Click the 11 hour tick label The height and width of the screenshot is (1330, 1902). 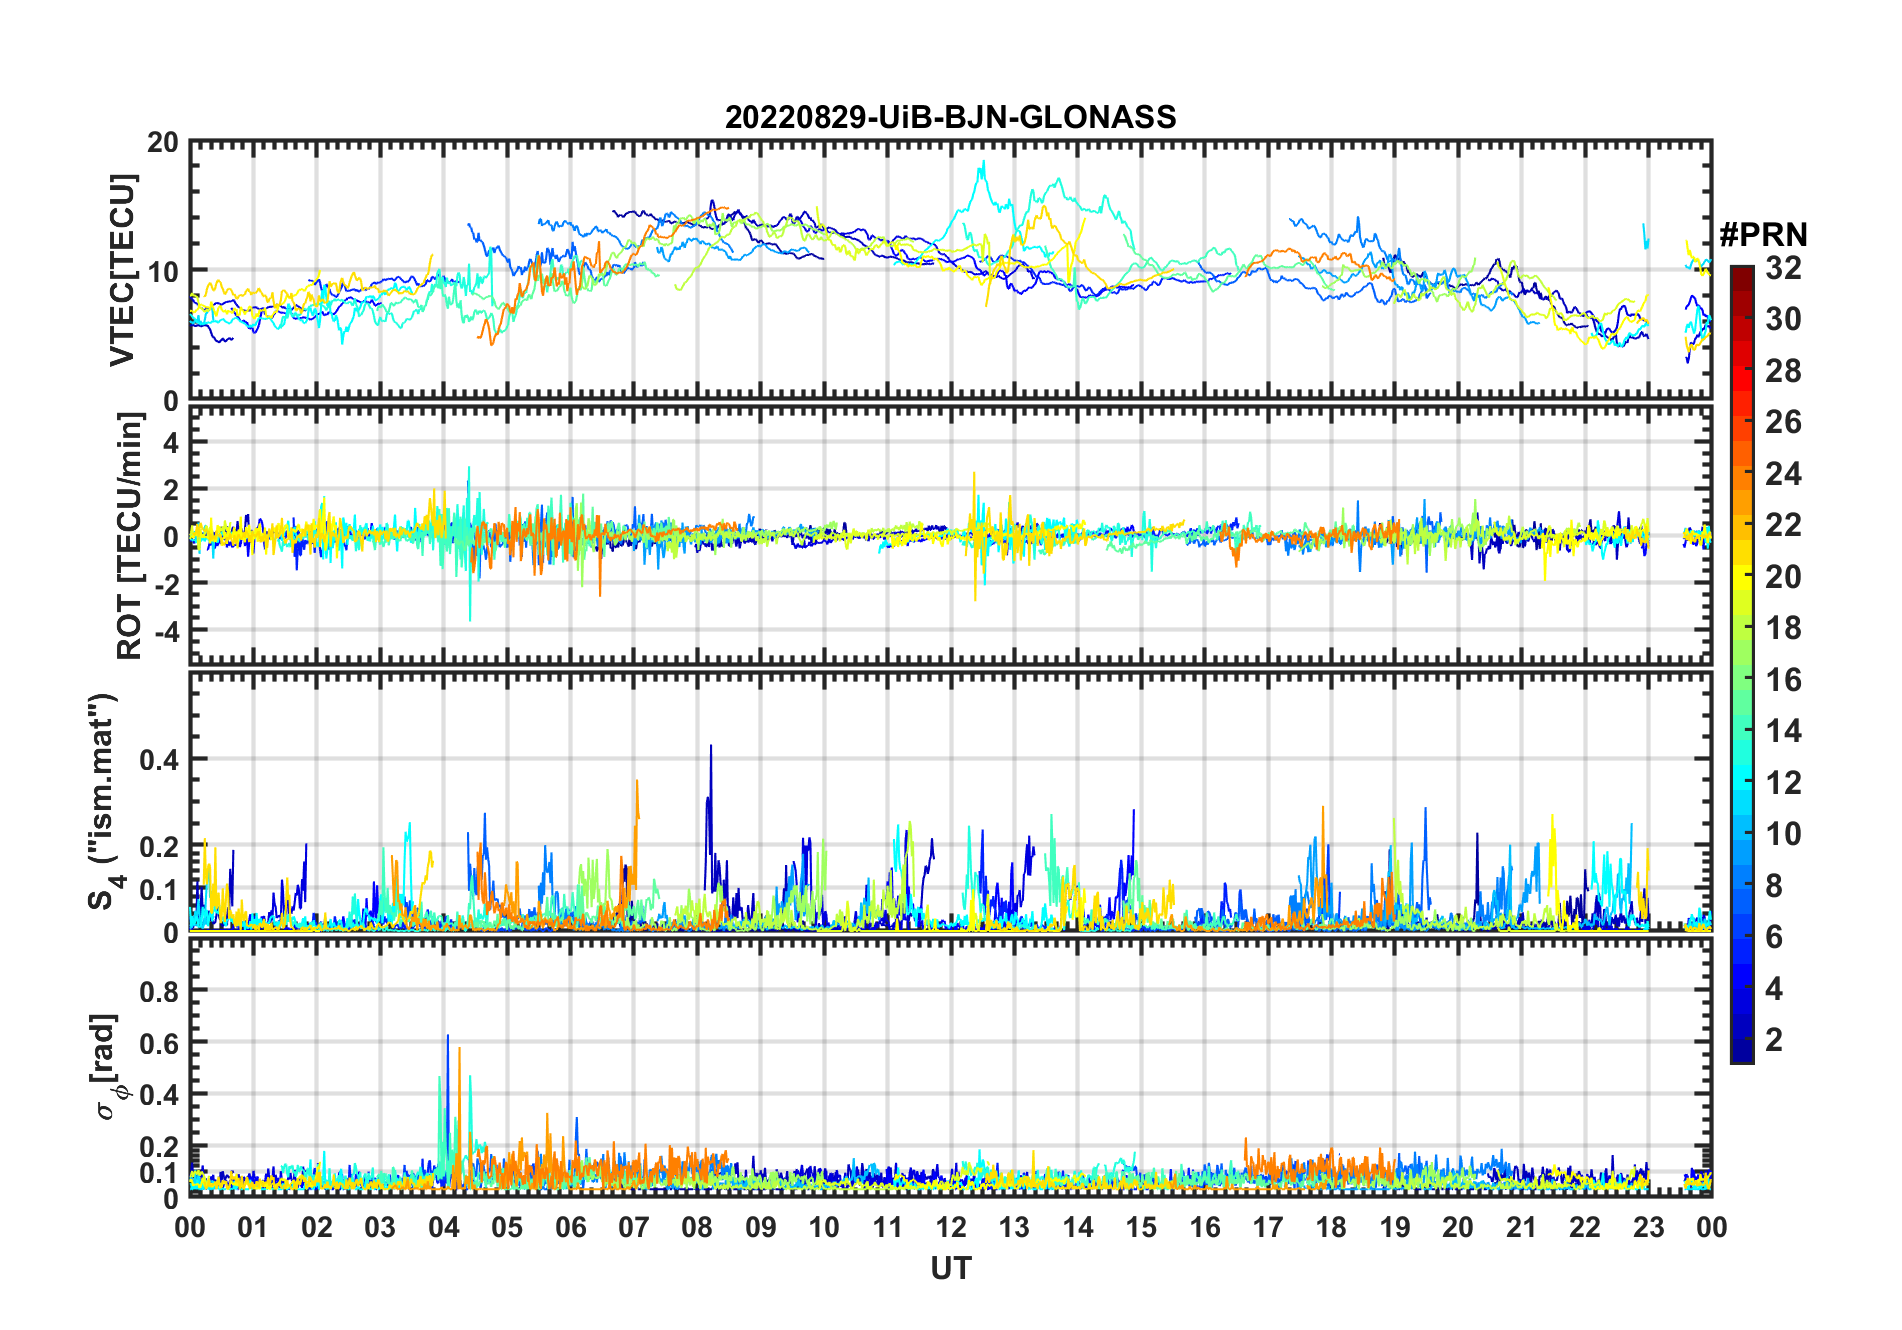pyautogui.click(x=888, y=1227)
